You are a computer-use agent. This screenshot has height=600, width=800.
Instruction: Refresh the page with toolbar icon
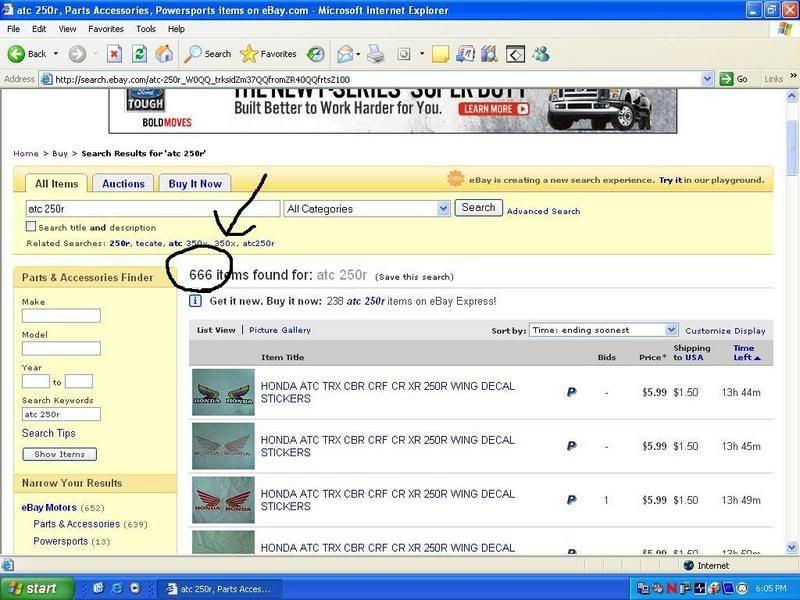click(139, 54)
